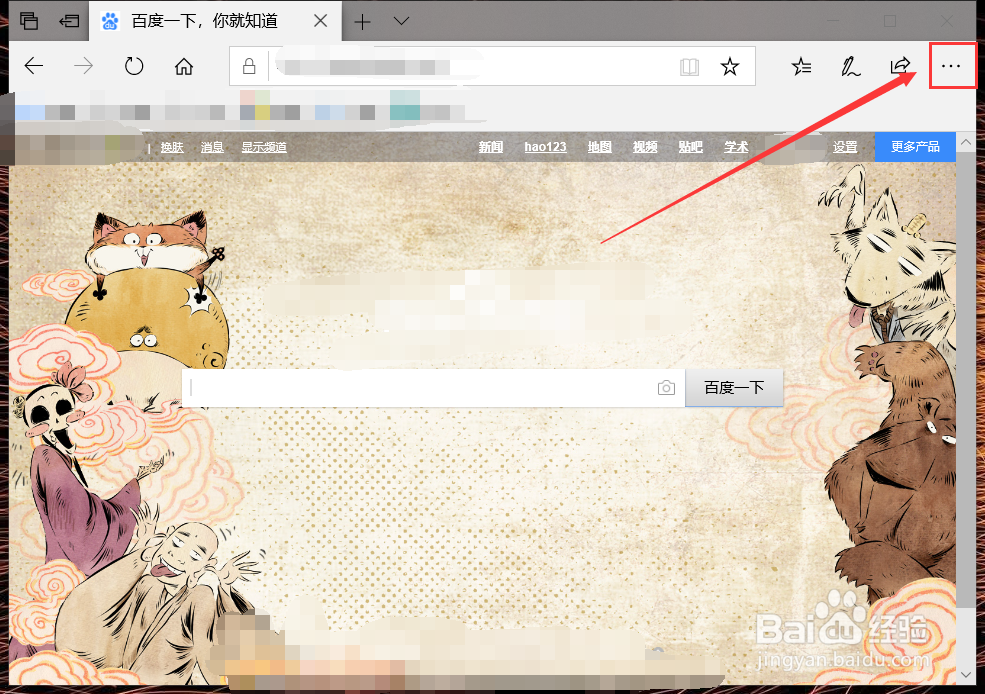Go forward with the right arrow
The width and height of the screenshot is (985, 694).
pos(84,66)
